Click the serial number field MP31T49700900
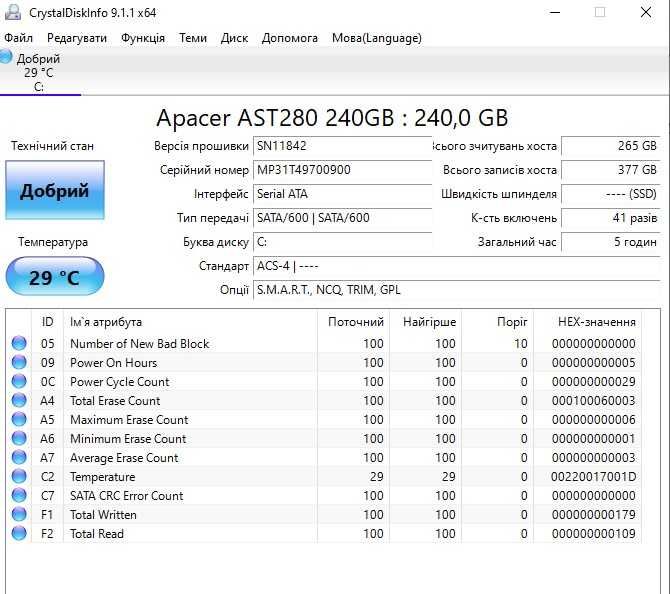This screenshot has height=594, width=670. pos(342,170)
